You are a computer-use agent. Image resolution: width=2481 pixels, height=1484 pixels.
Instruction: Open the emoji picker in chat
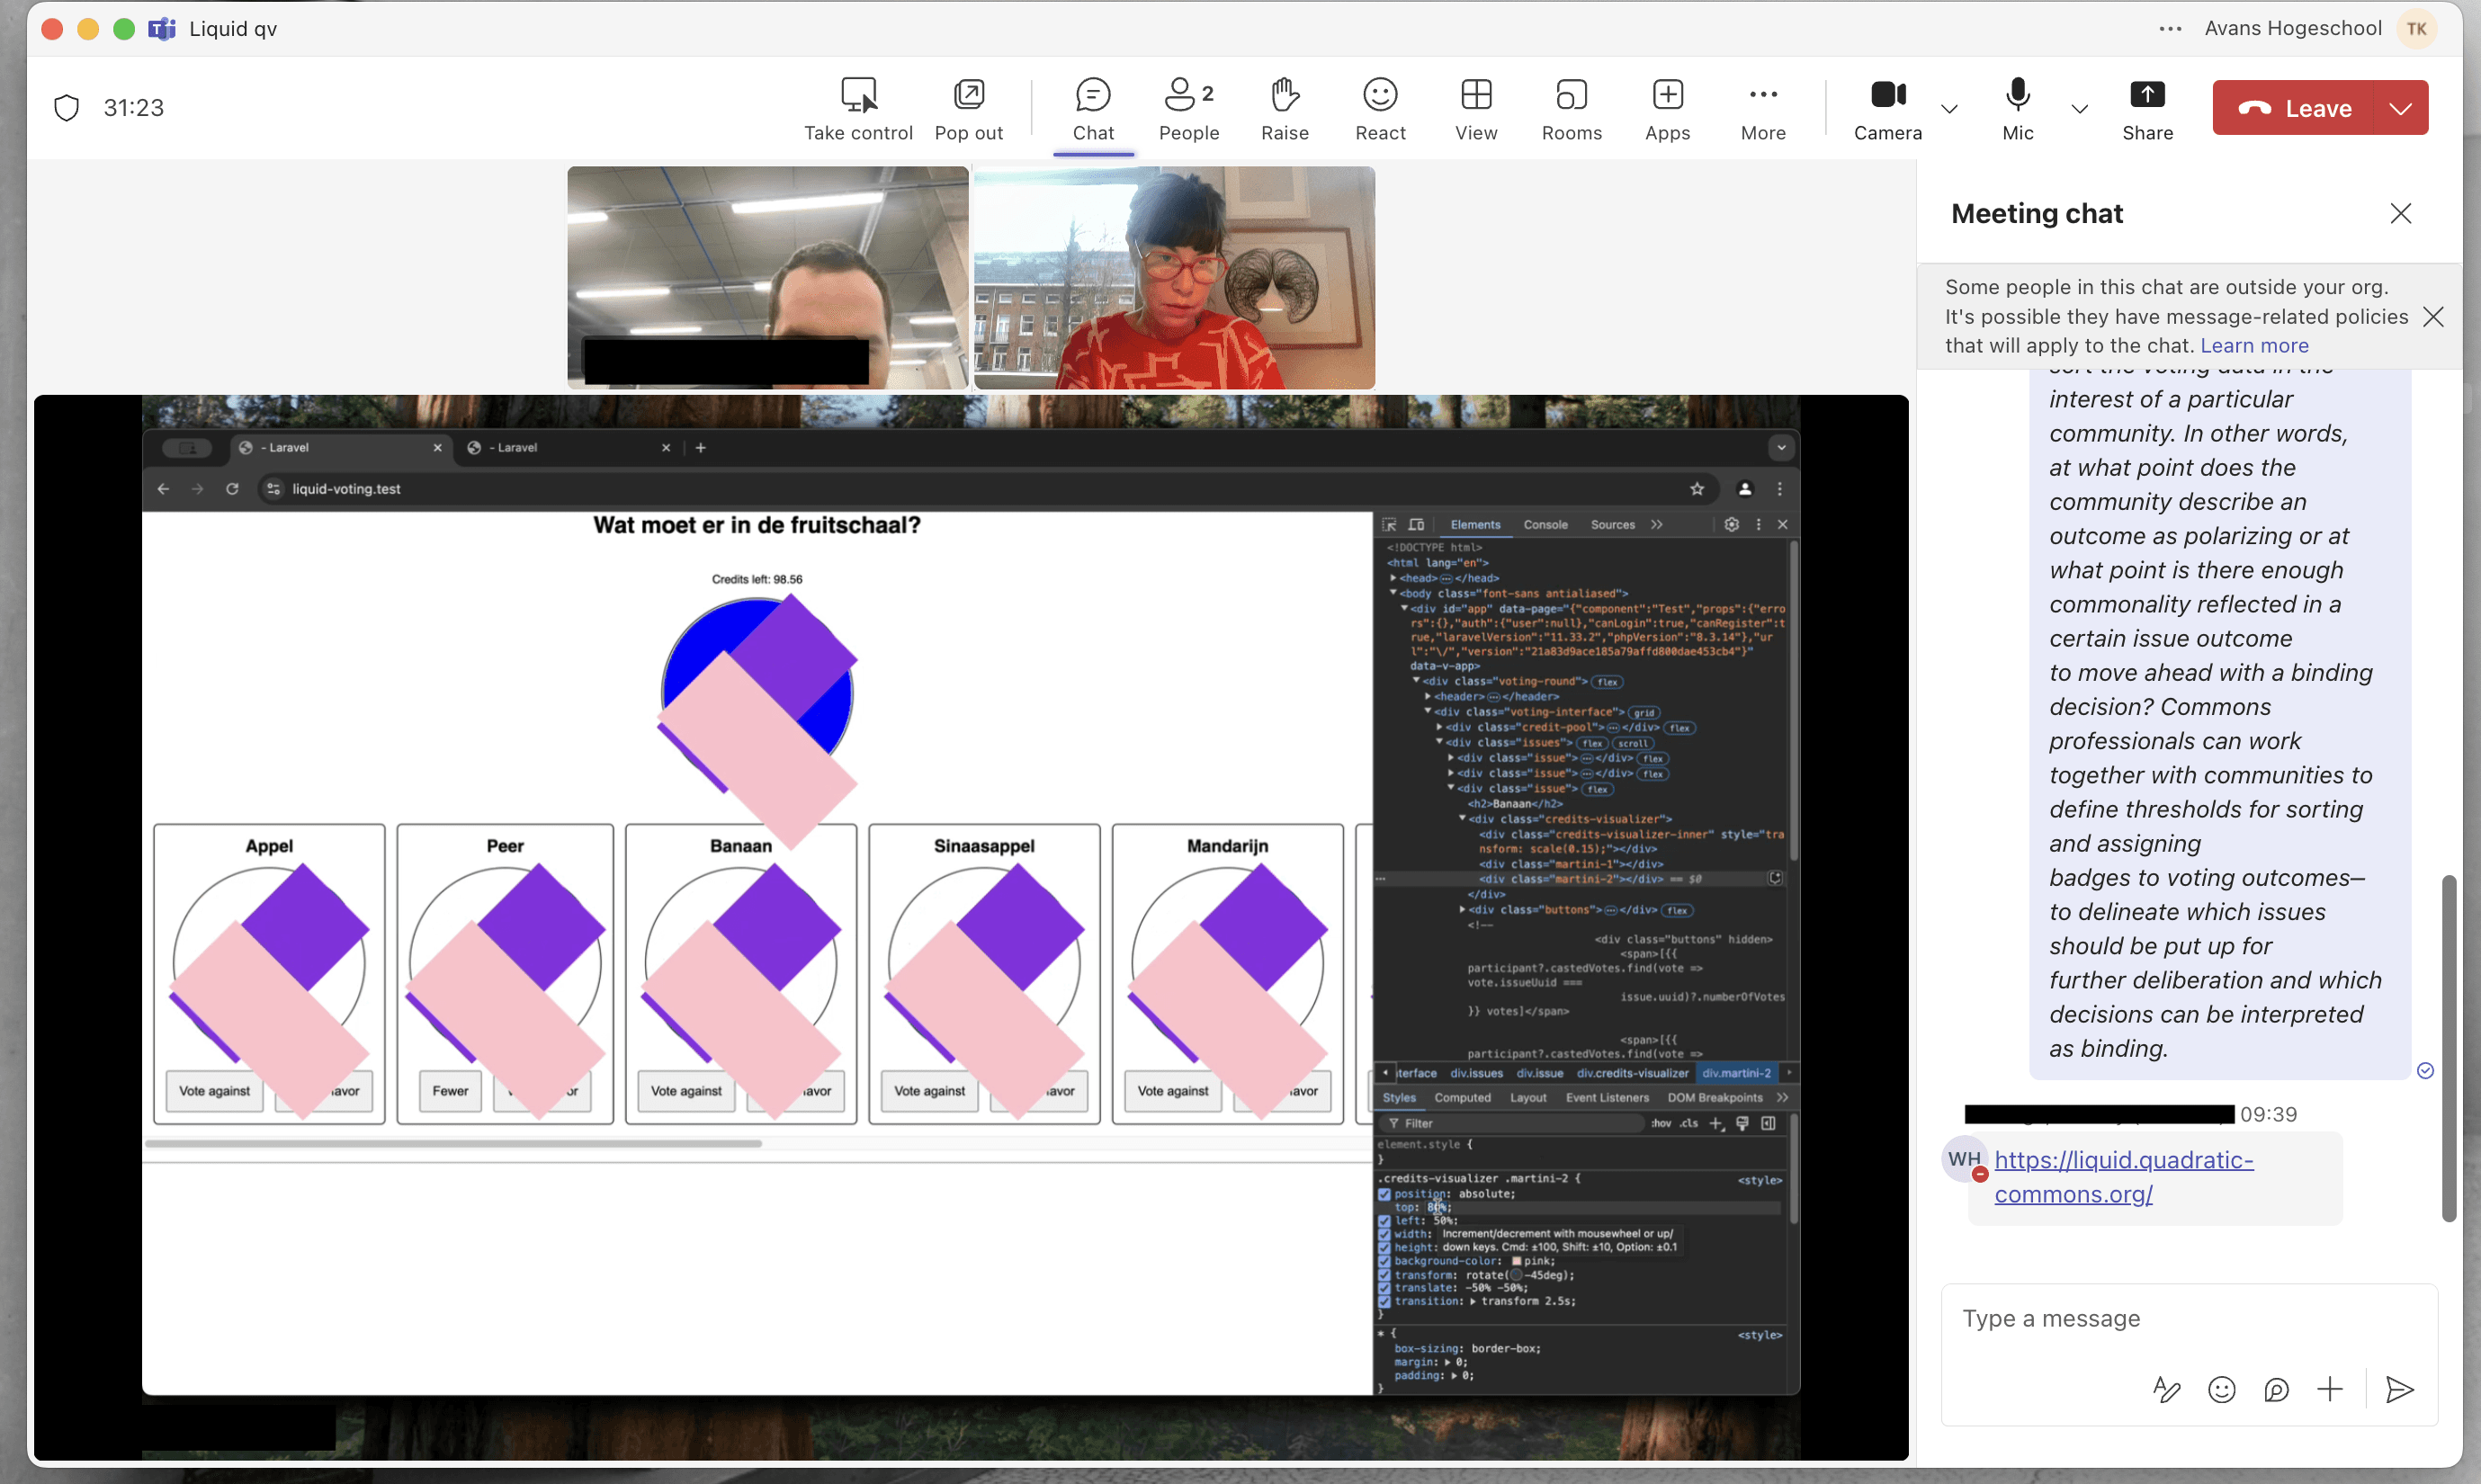[x=2221, y=1389]
